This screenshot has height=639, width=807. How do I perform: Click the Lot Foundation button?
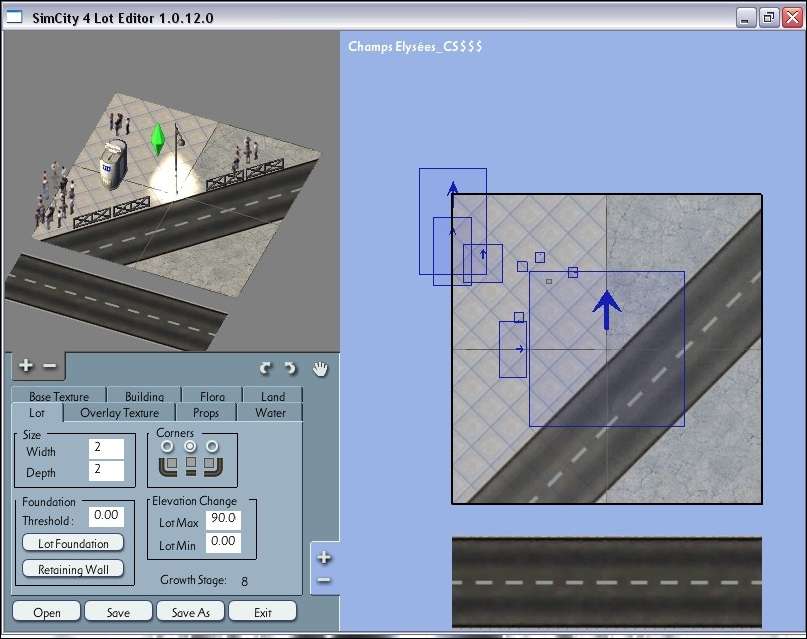(73, 543)
